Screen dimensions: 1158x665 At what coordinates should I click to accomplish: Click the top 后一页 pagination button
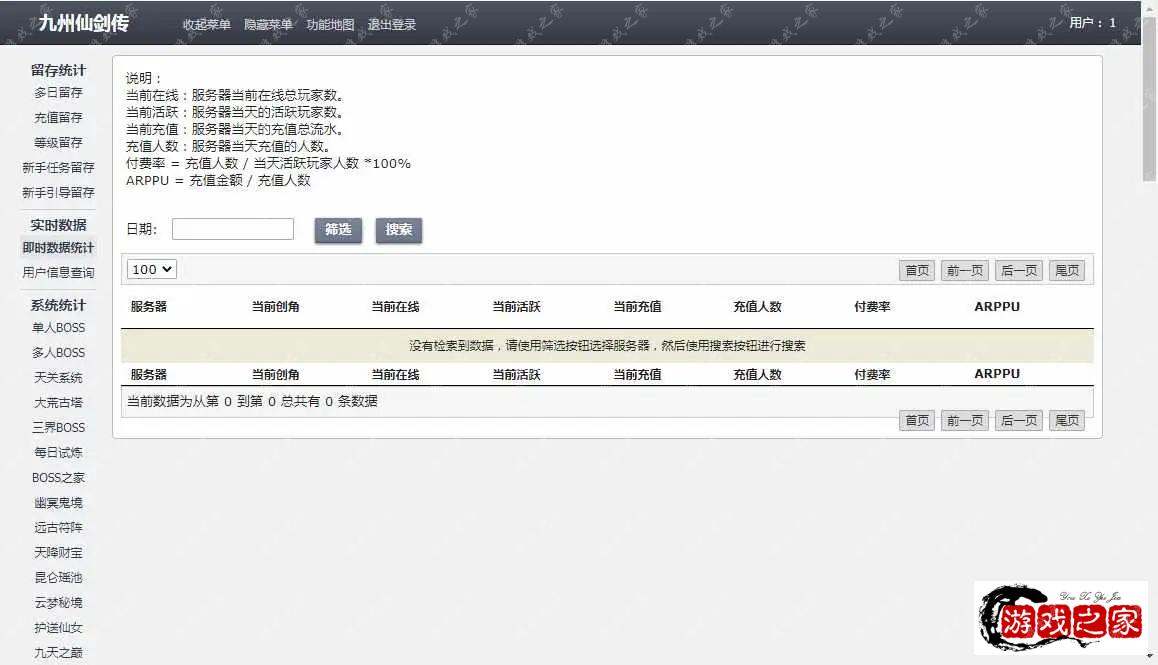coord(1019,270)
